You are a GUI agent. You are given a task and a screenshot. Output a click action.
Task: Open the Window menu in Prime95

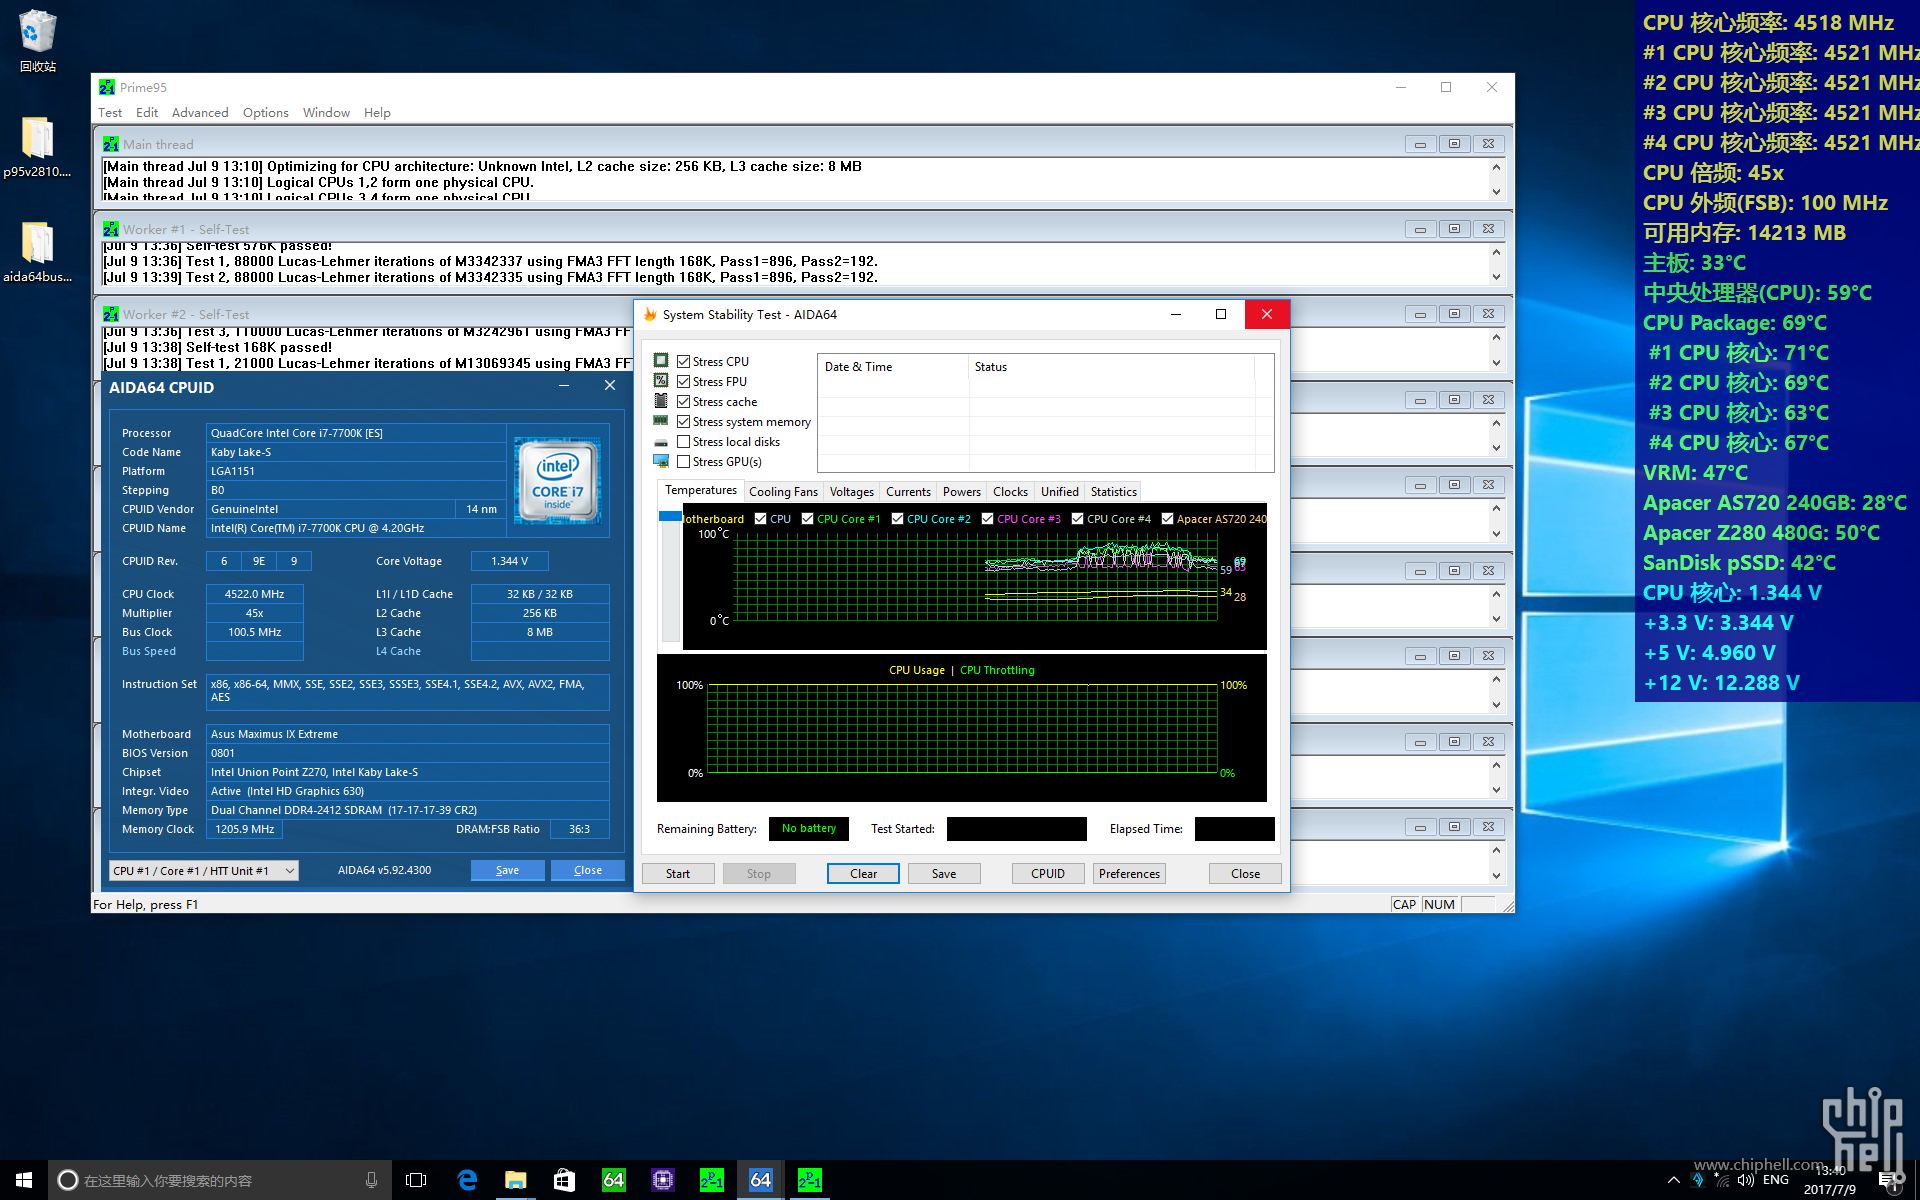[x=326, y=113]
